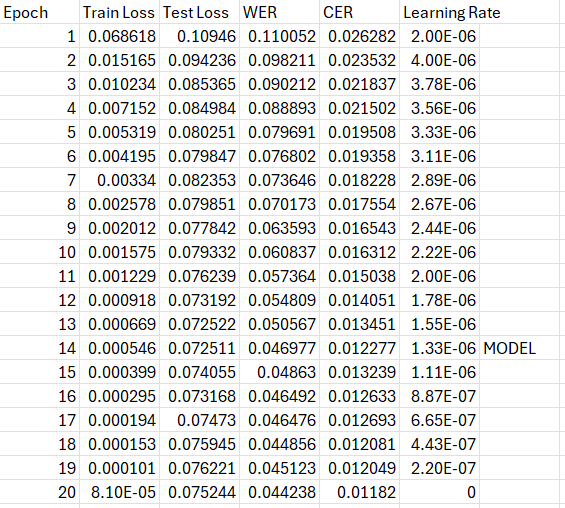565x508 pixels.
Task: Select WER value 0.044856
Action: [279, 444]
